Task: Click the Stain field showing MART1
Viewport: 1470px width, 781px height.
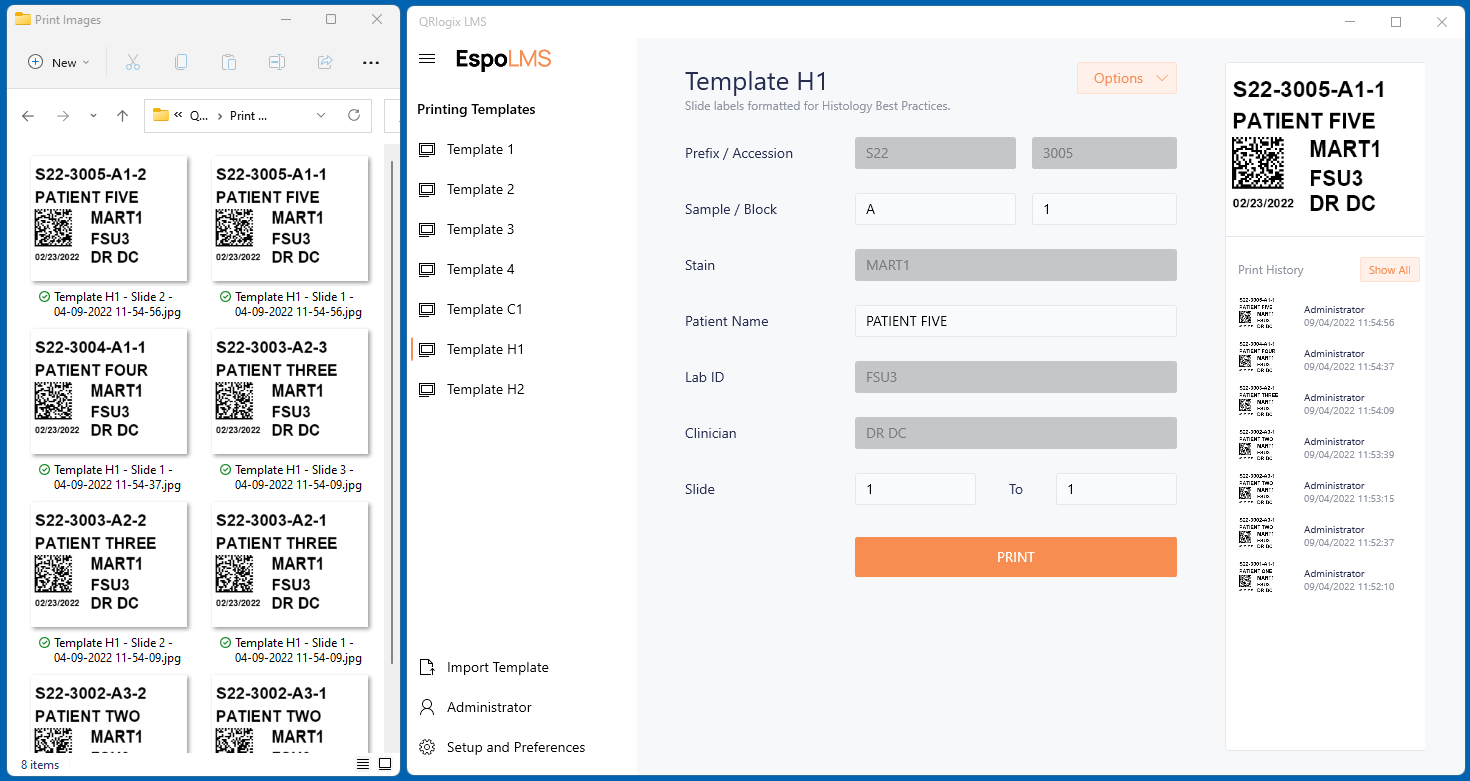Action: (1016, 265)
